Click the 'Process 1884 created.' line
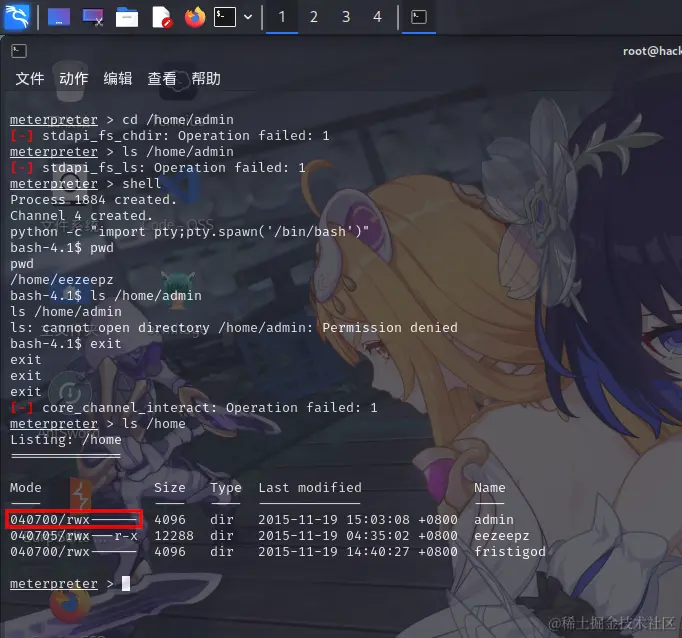The width and height of the screenshot is (682, 638). (94, 200)
